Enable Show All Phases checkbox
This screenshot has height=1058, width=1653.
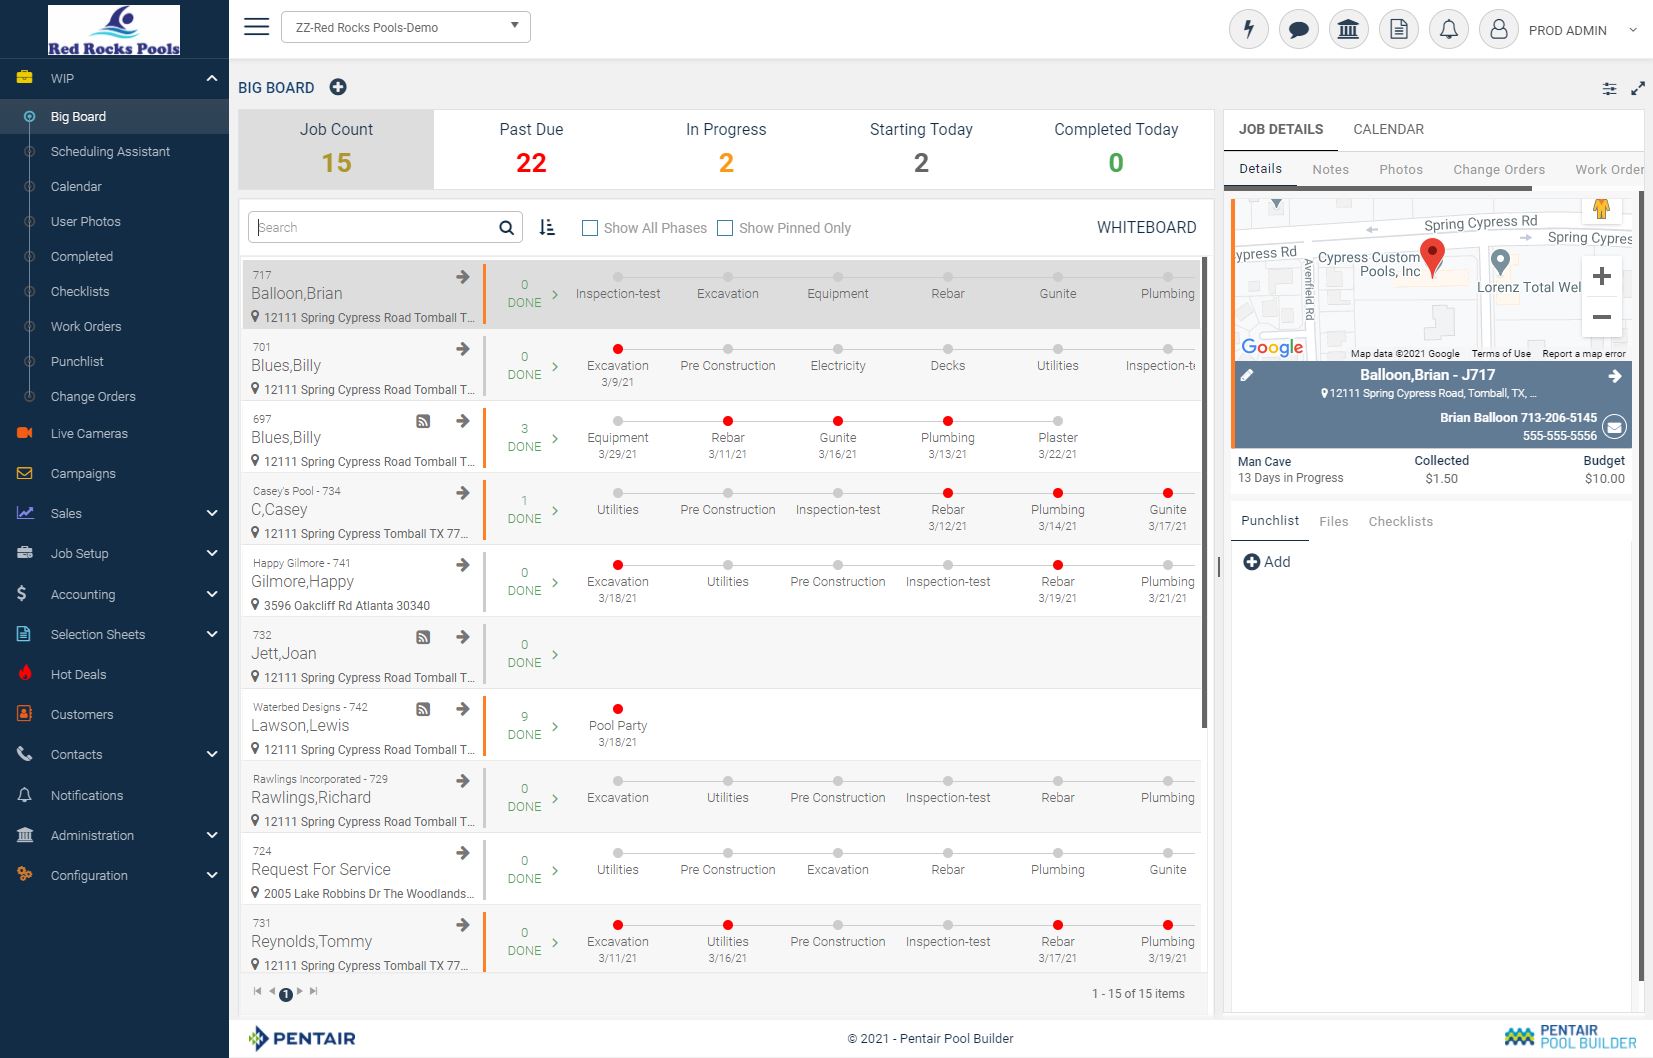[590, 228]
